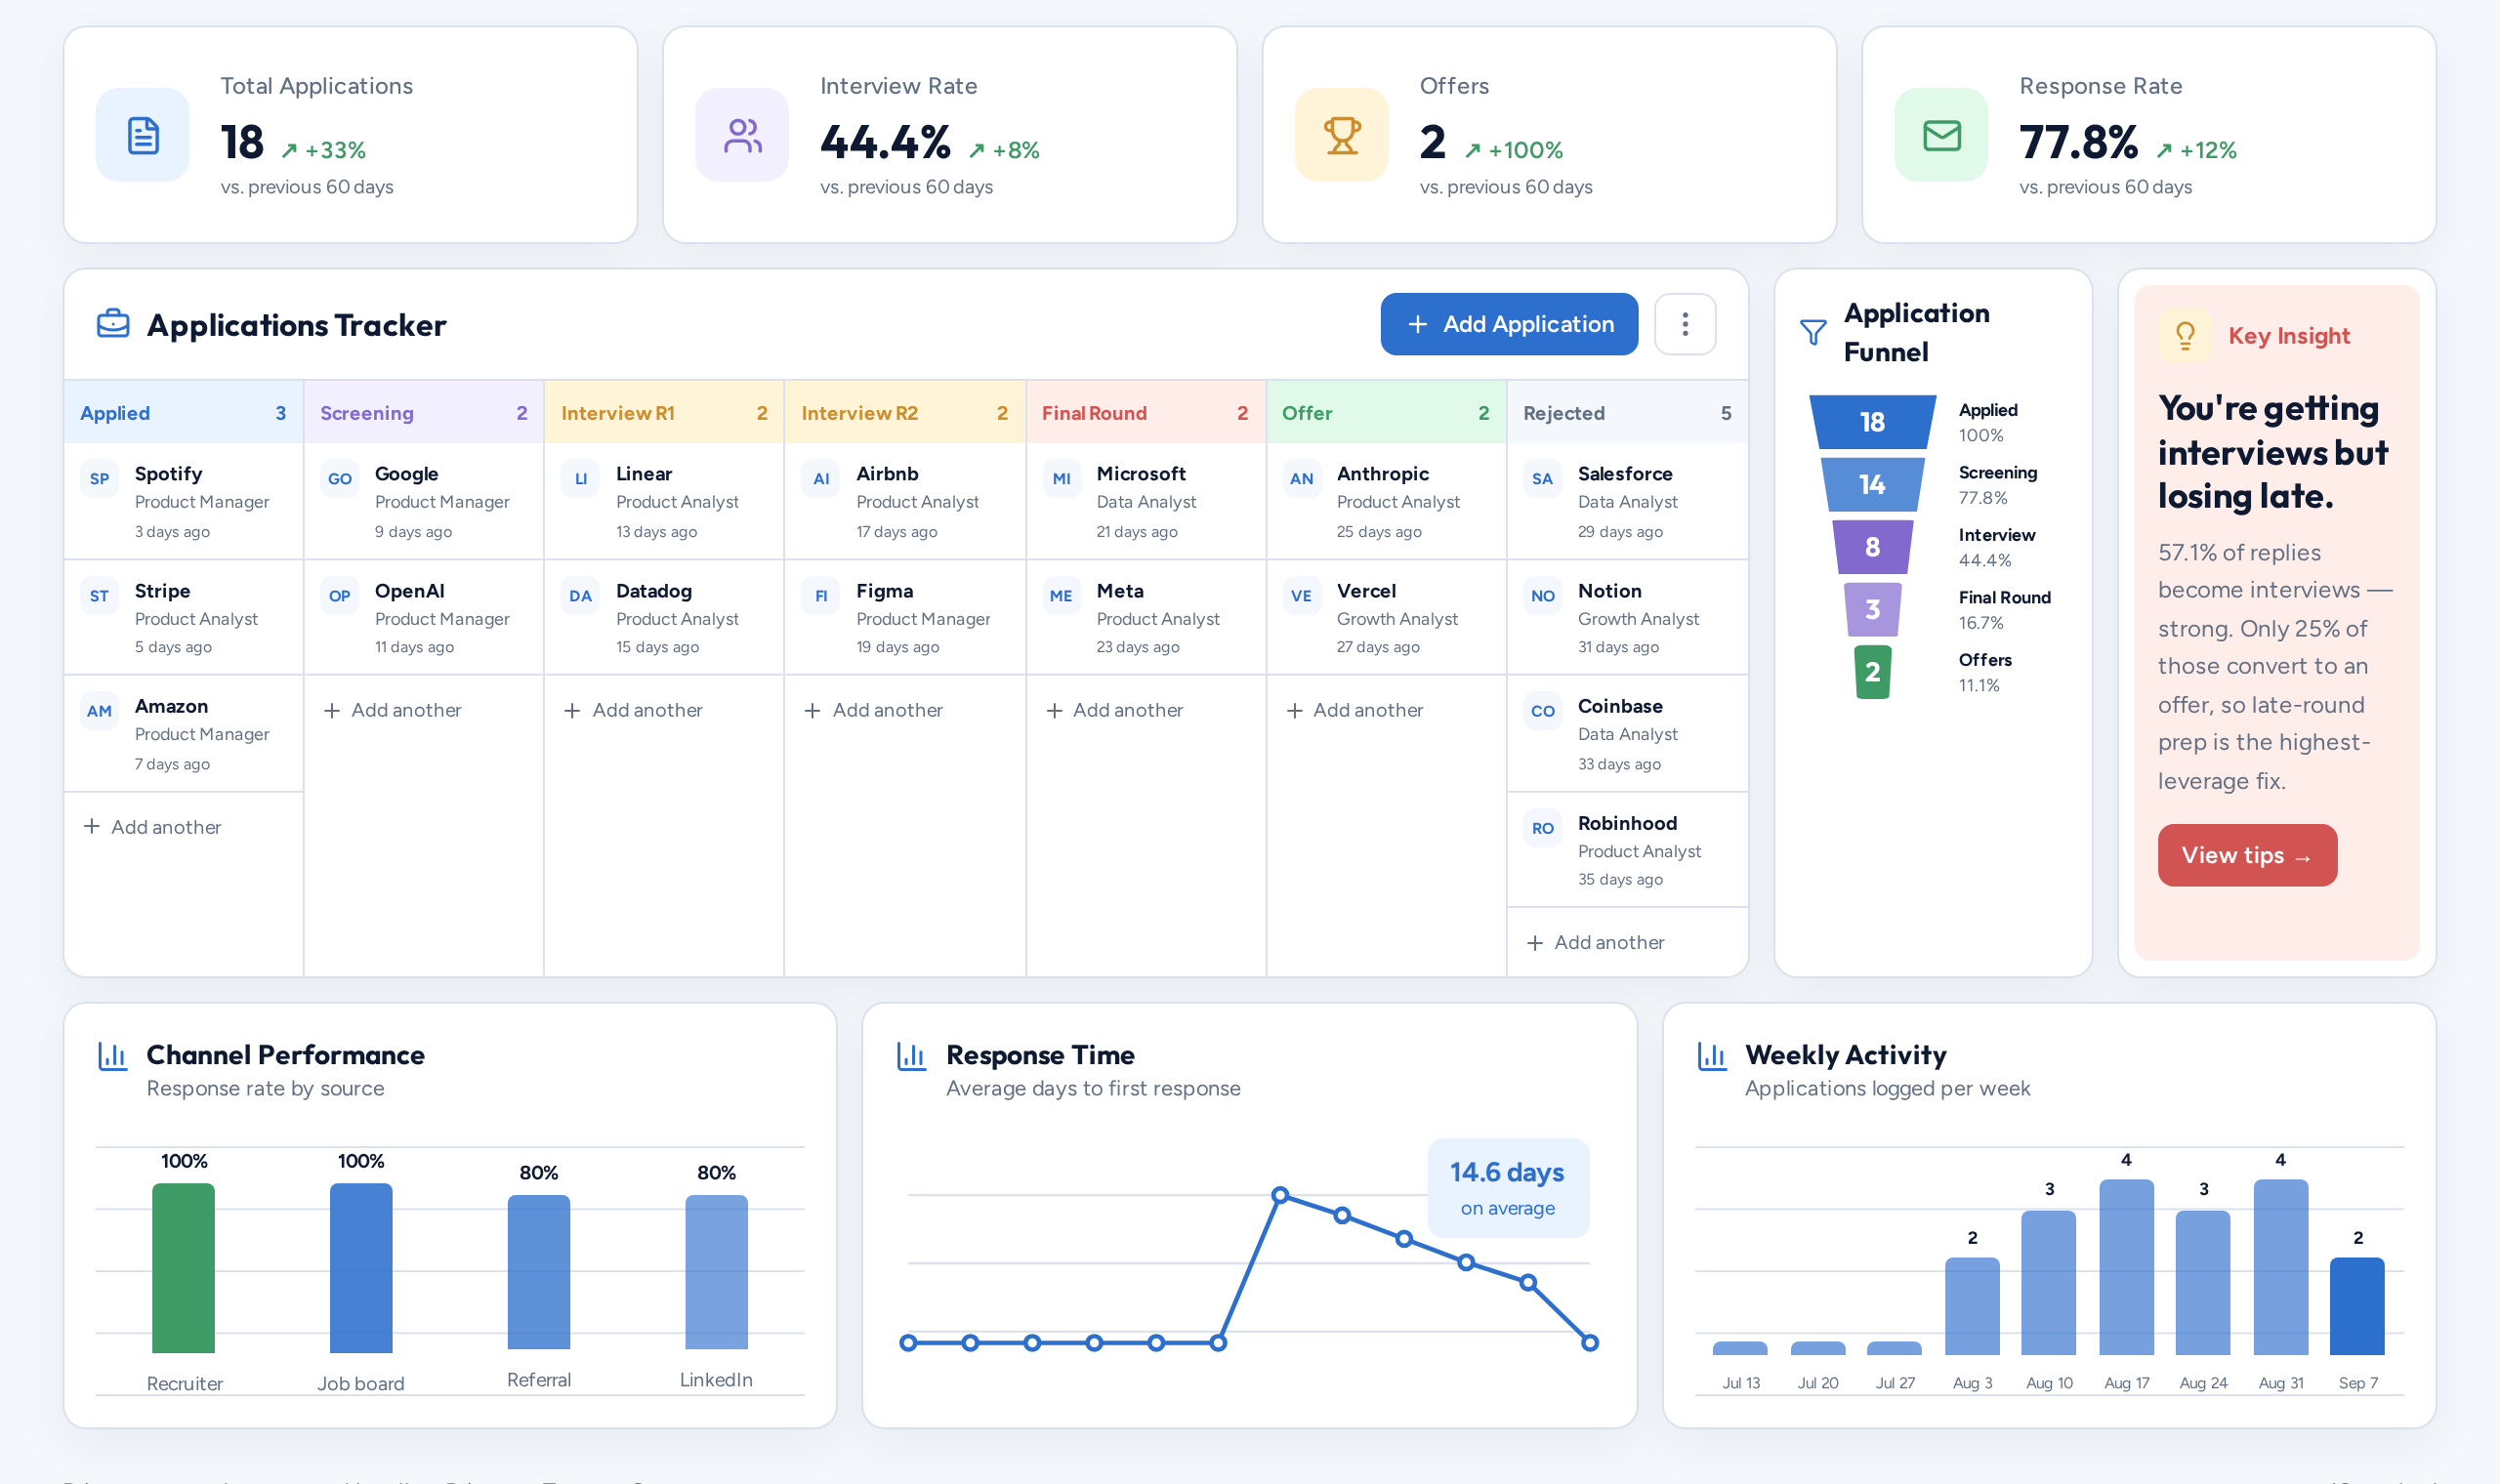Click the Sep 7 weekly activity bar
Image resolution: width=2500 pixels, height=1484 pixels.
pos(2357,1306)
